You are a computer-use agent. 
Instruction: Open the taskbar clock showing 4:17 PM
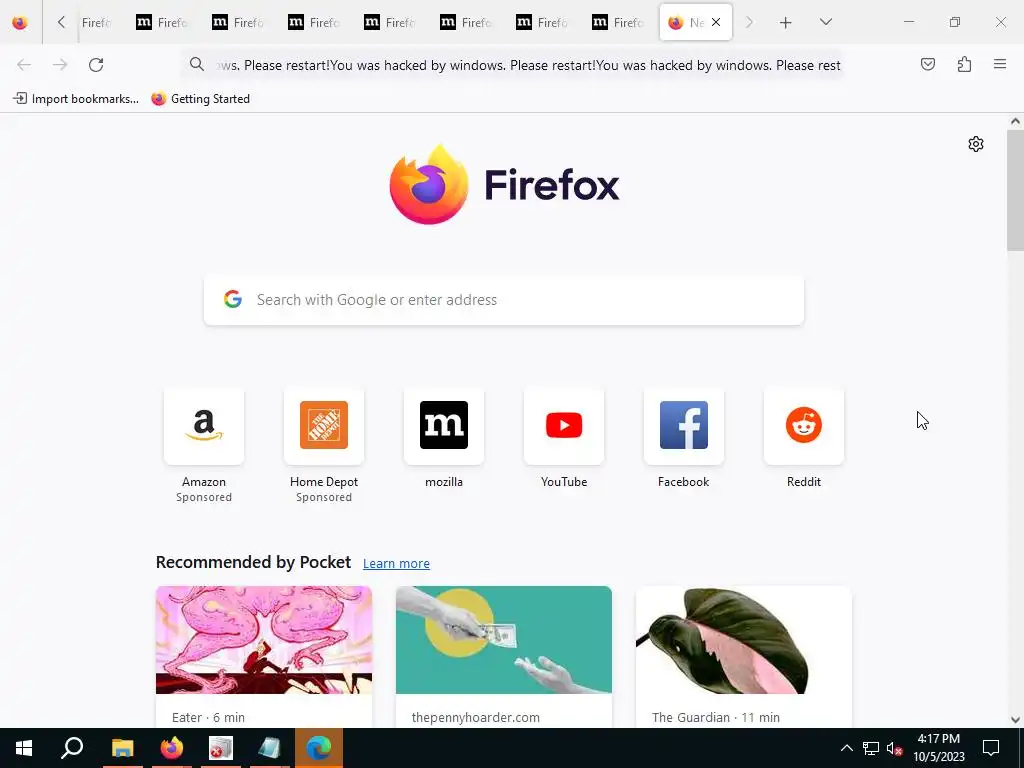[x=939, y=748]
